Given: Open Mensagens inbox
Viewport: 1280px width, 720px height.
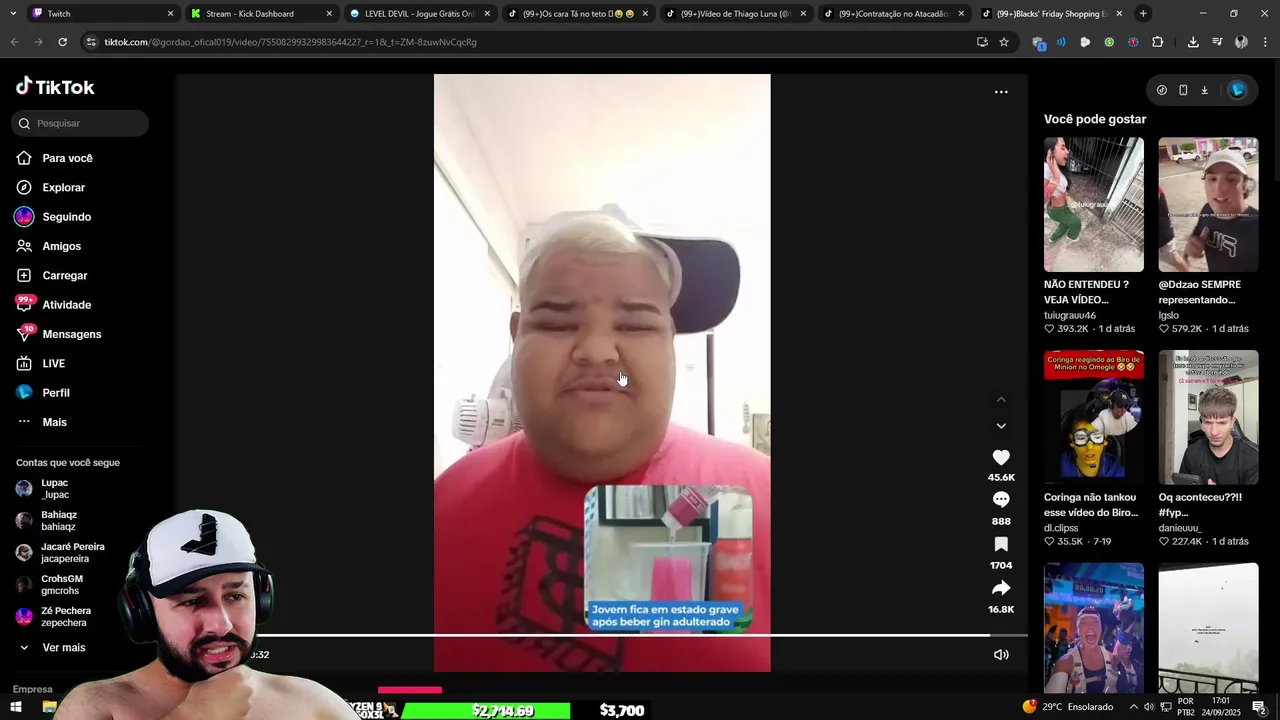Looking at the screenshot, I should pos(71,334).
